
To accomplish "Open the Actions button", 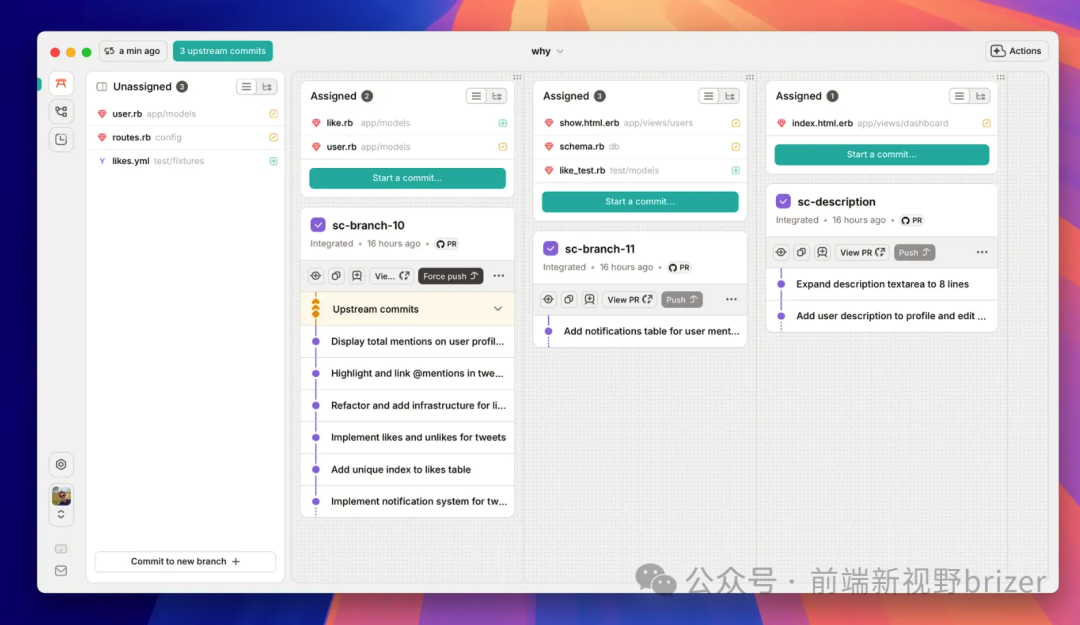I will point(1016,51).
